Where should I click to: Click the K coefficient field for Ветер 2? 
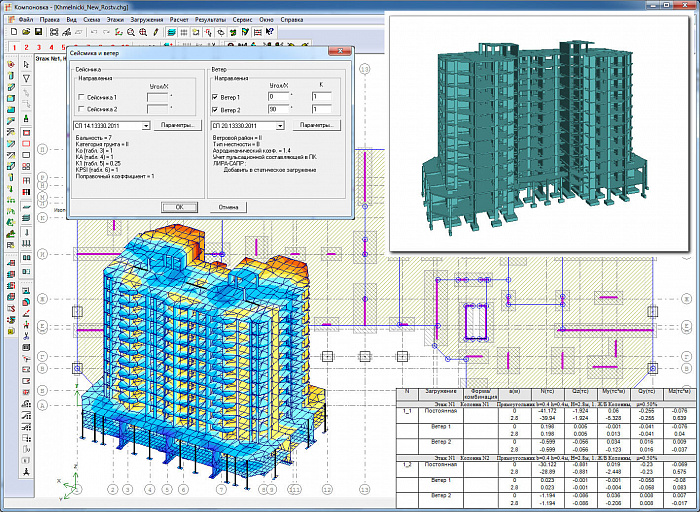pyautogui.click(x=321, y=109)
